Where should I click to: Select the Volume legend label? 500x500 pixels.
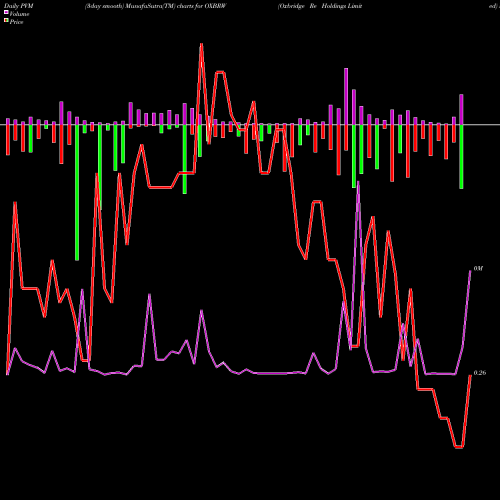pos(19,14)
